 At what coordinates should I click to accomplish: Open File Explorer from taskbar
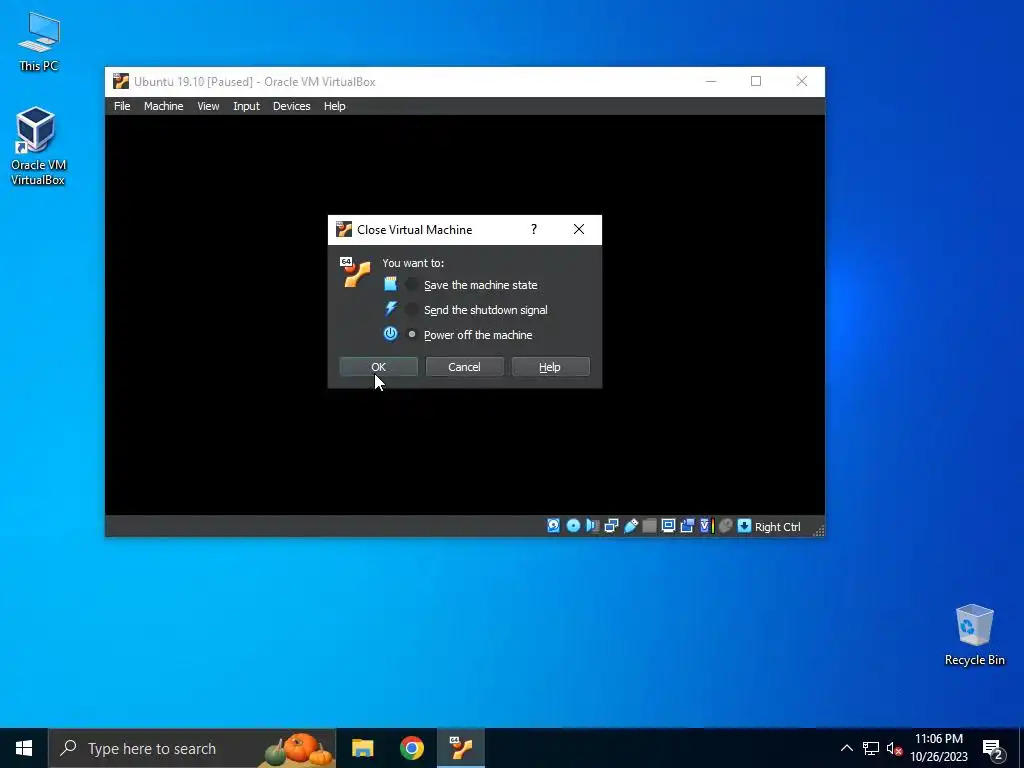point(362,748)
